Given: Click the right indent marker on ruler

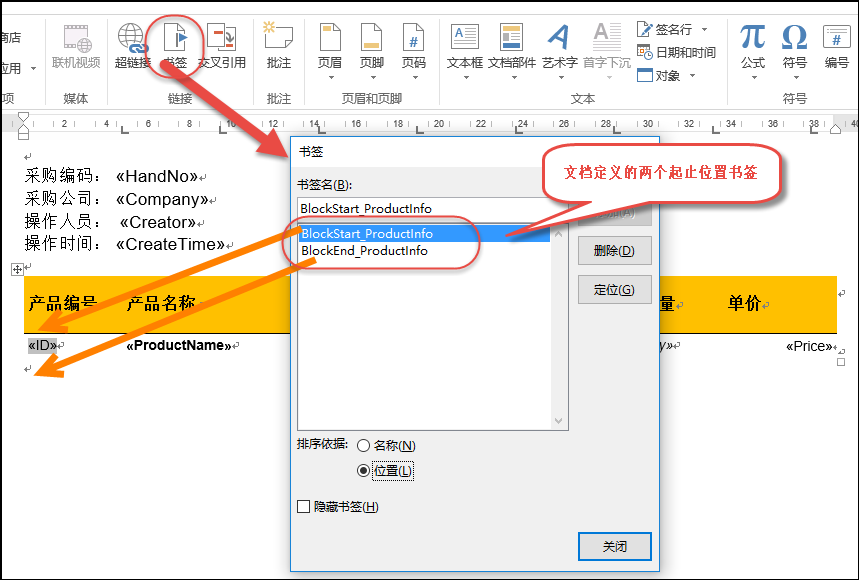Looking at the screenshot, I should pyautogui.click(x=835, y=129).
